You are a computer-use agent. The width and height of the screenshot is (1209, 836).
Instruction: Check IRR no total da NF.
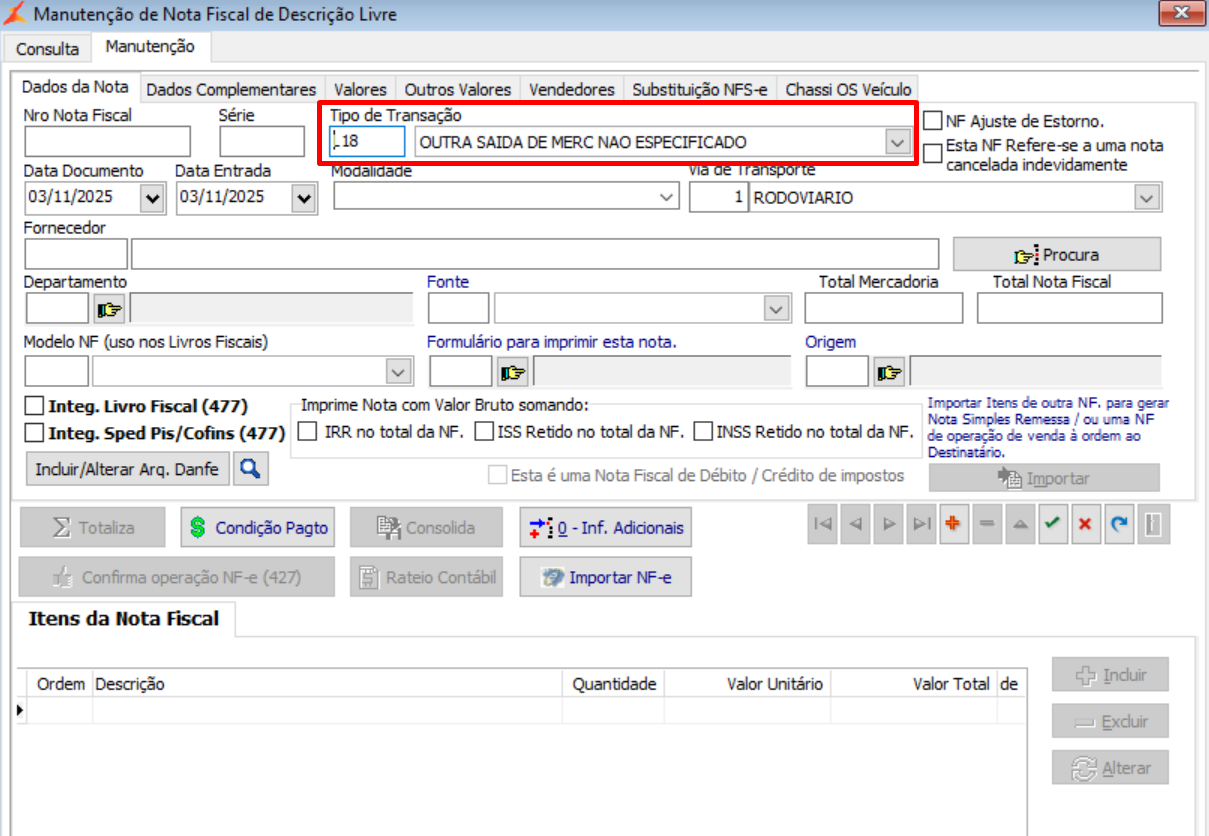click(x=308, y=432)
